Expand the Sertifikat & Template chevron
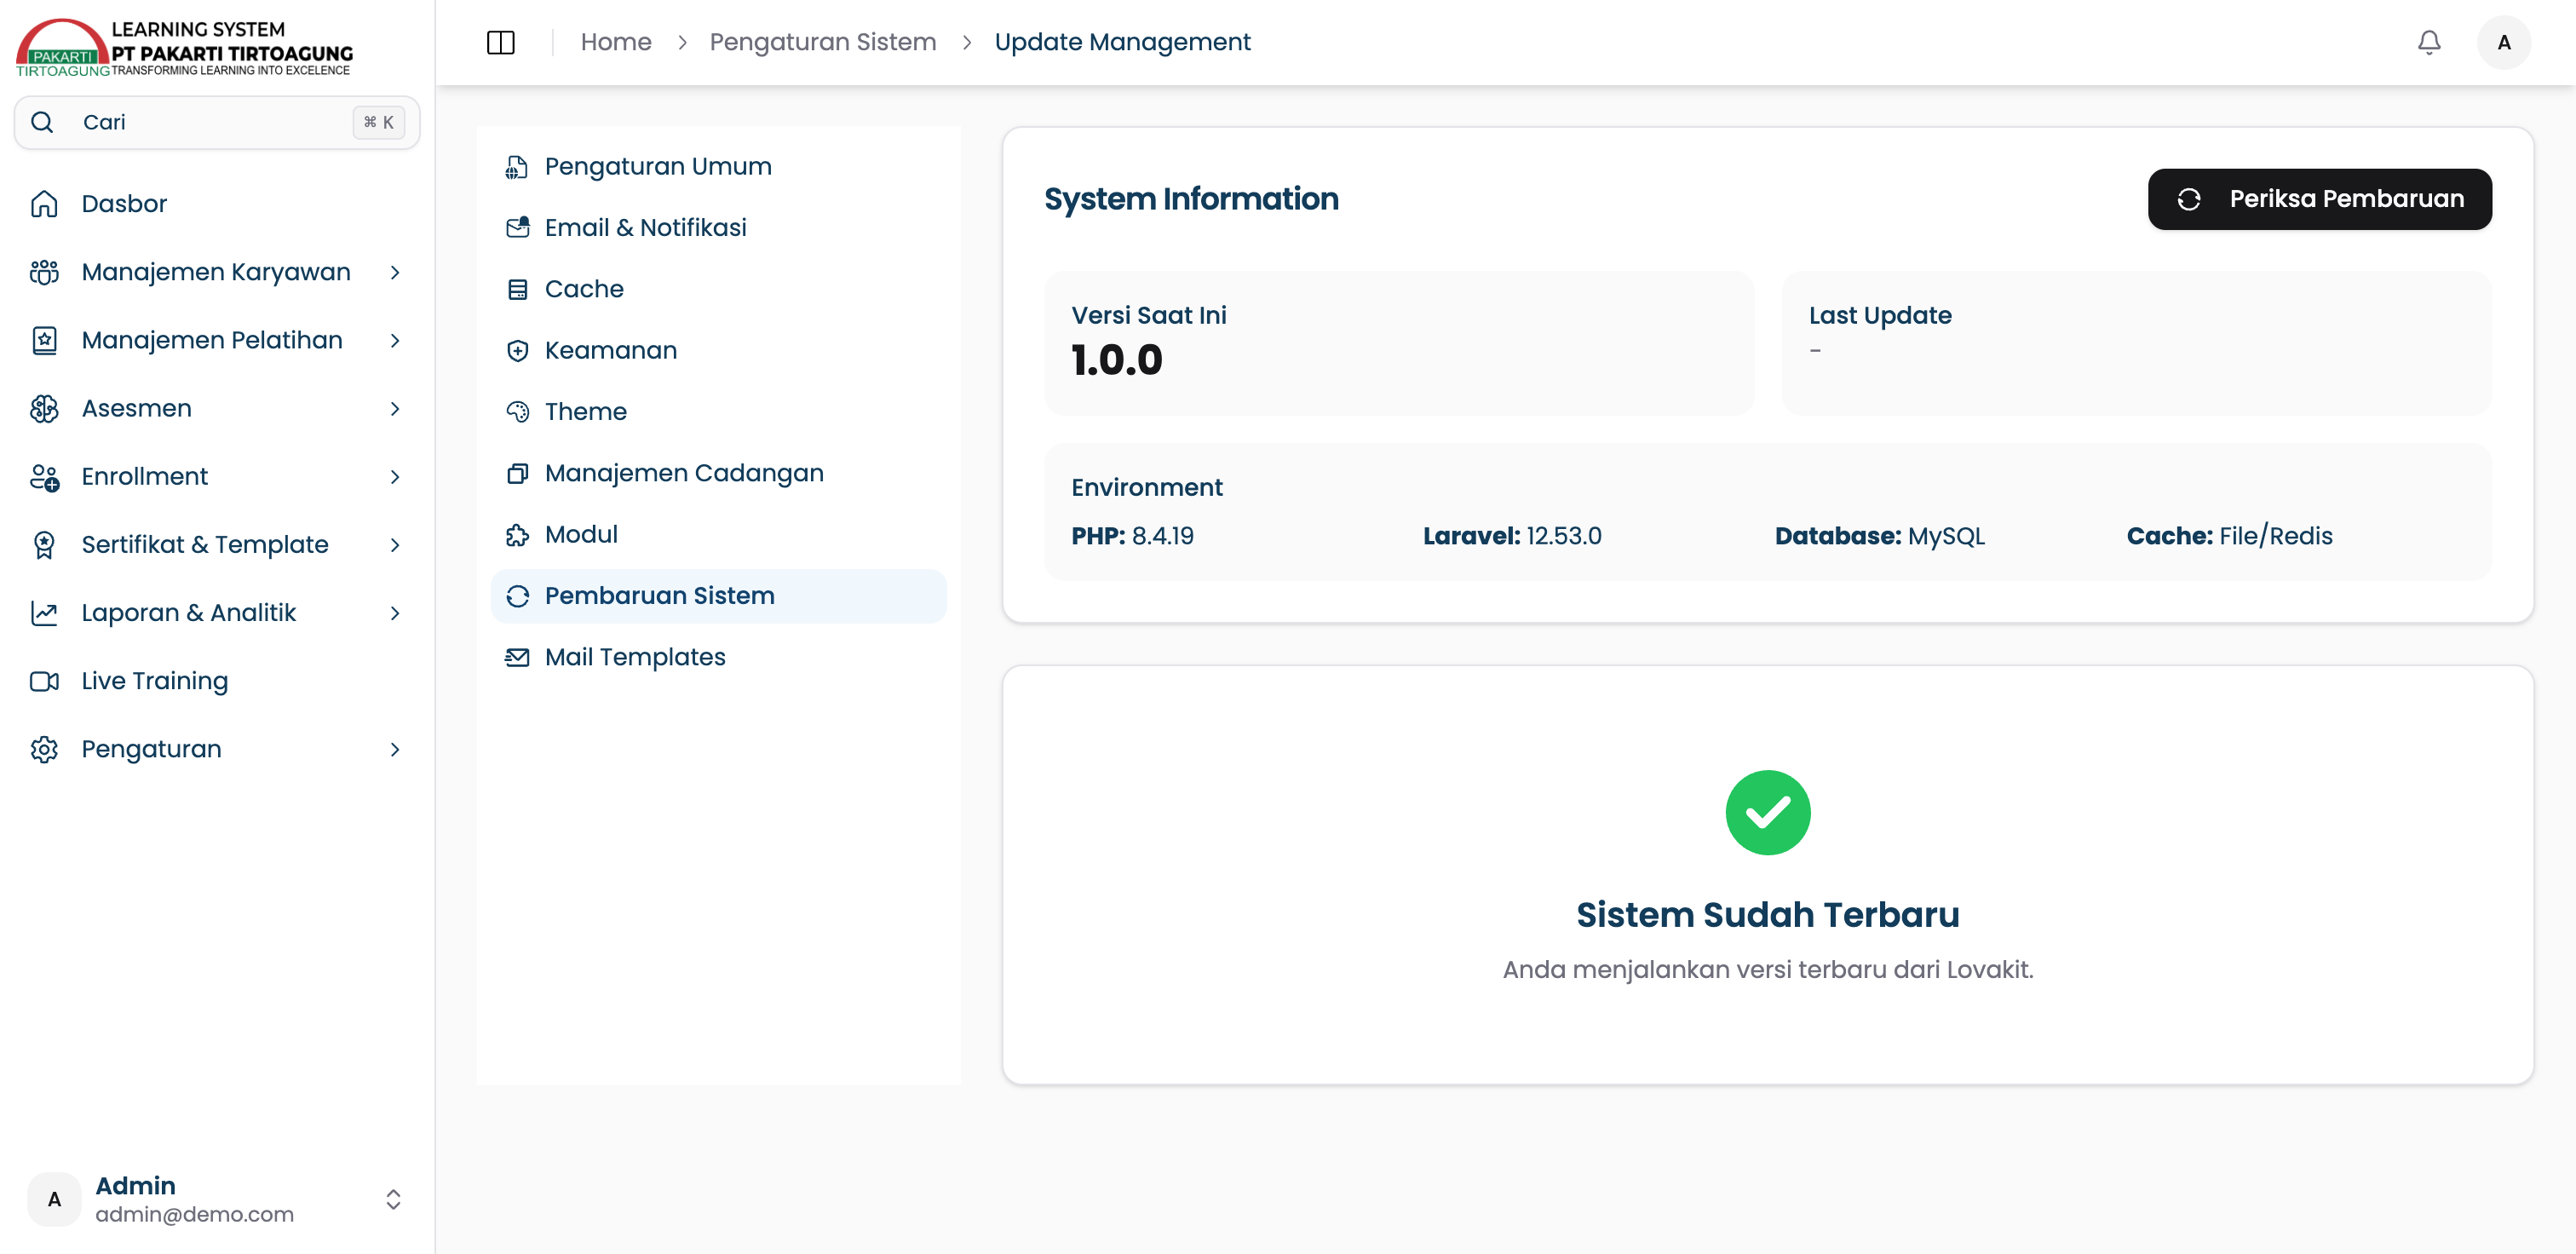The width and height of the screenshot is (2576, 1254). pos(395,545)
